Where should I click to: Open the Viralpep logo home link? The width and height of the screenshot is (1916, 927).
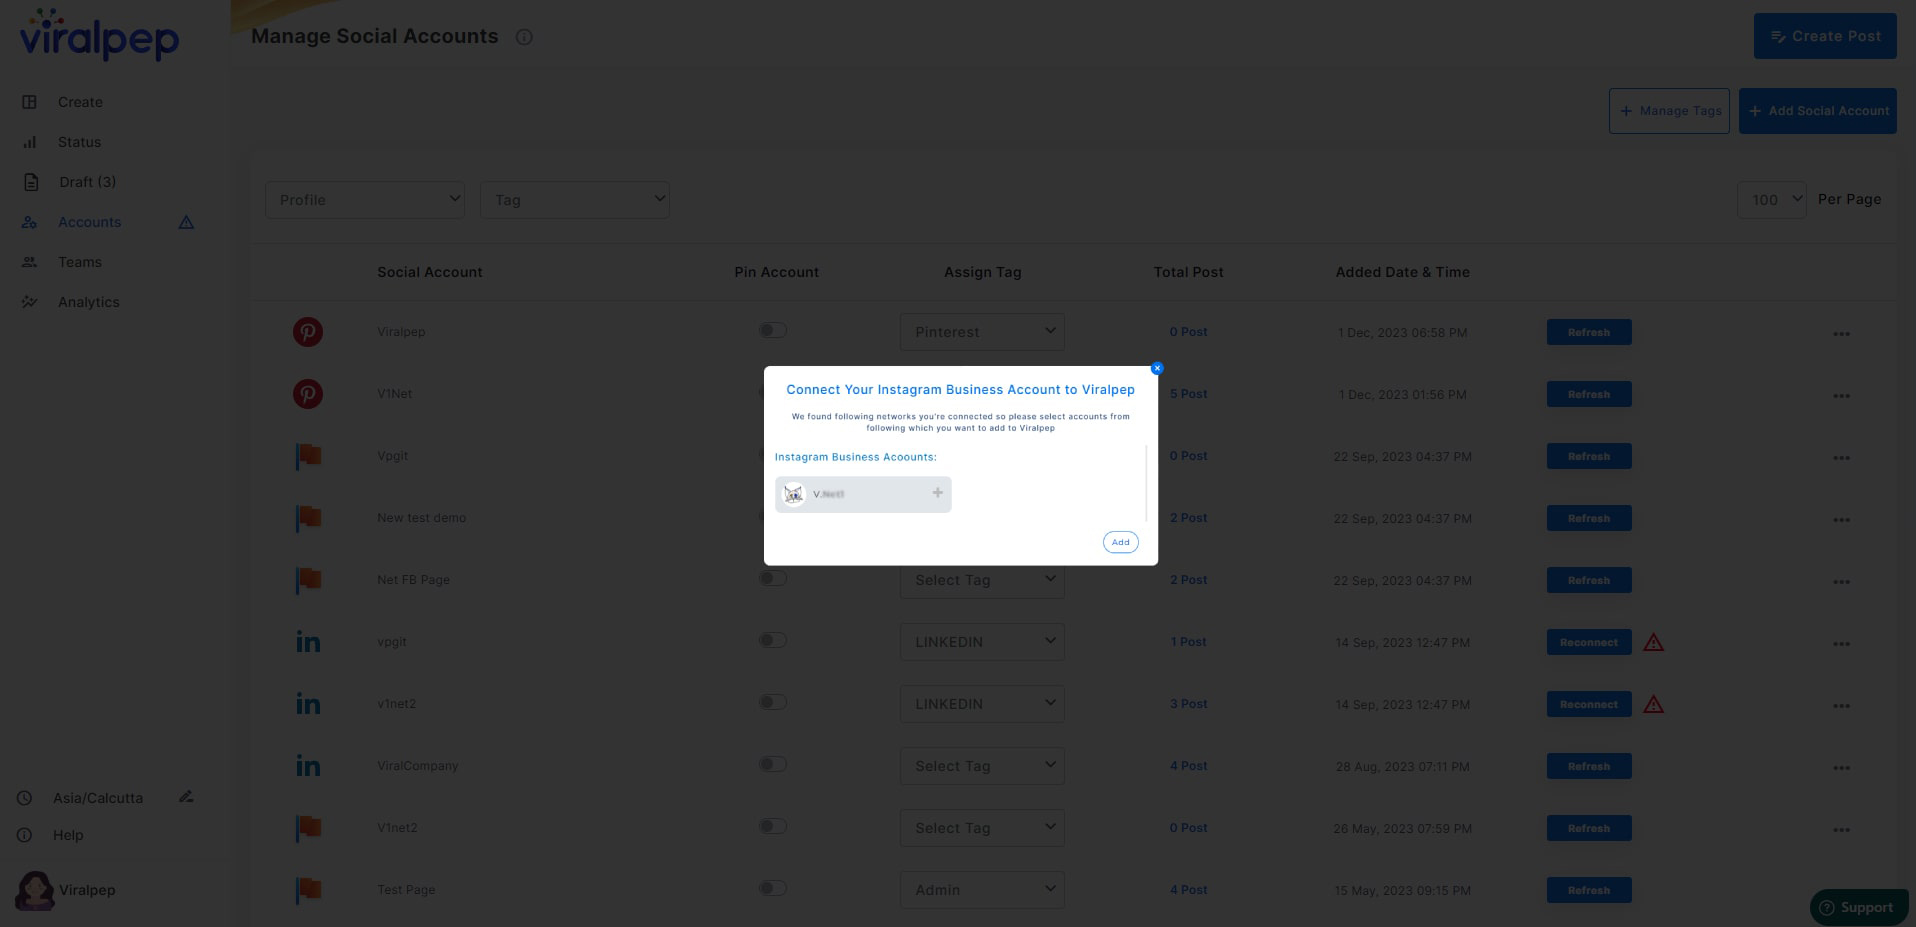coord(99,35)
